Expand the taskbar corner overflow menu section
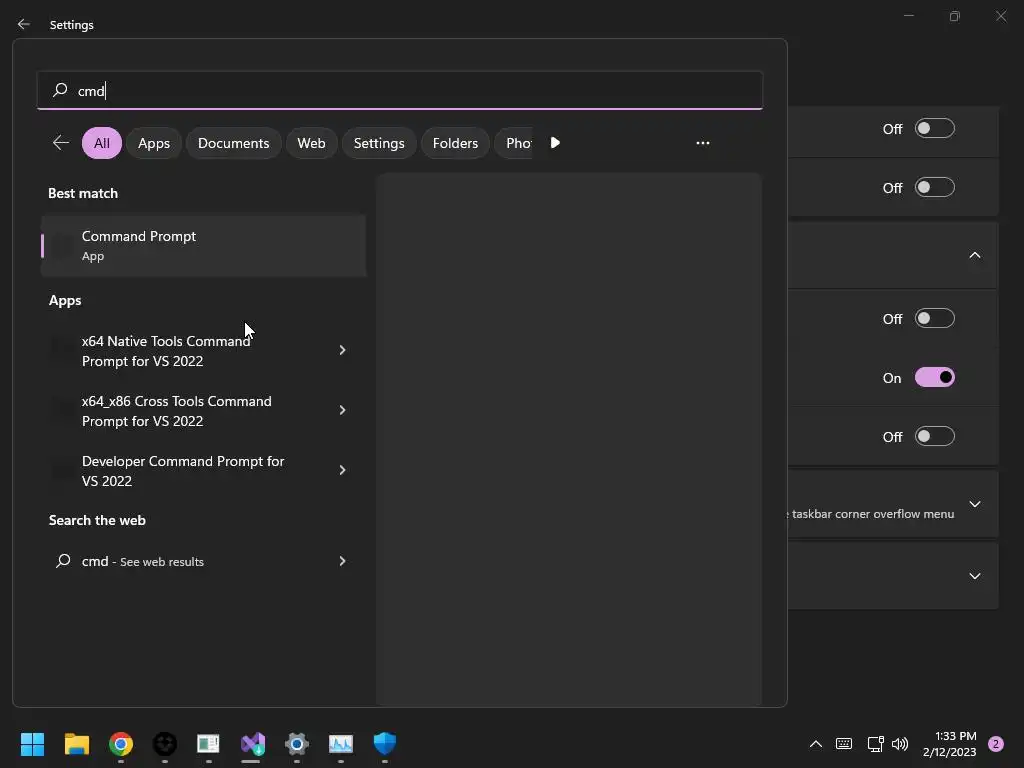 click(x=974, y=504)
